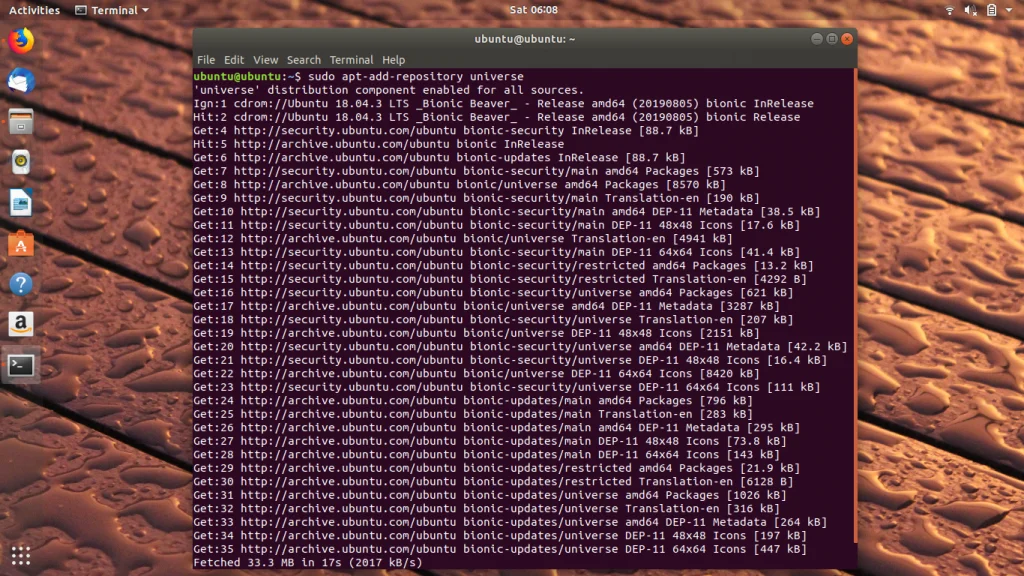Click the 'Get:4' bionic-security InRelease line
The height and width of the screenshot is (576, 1024).
point(445,131)
